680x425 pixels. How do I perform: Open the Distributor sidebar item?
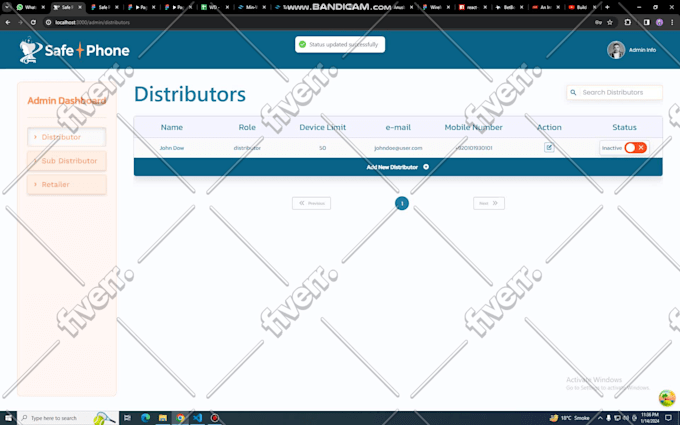tap(66, 137)
